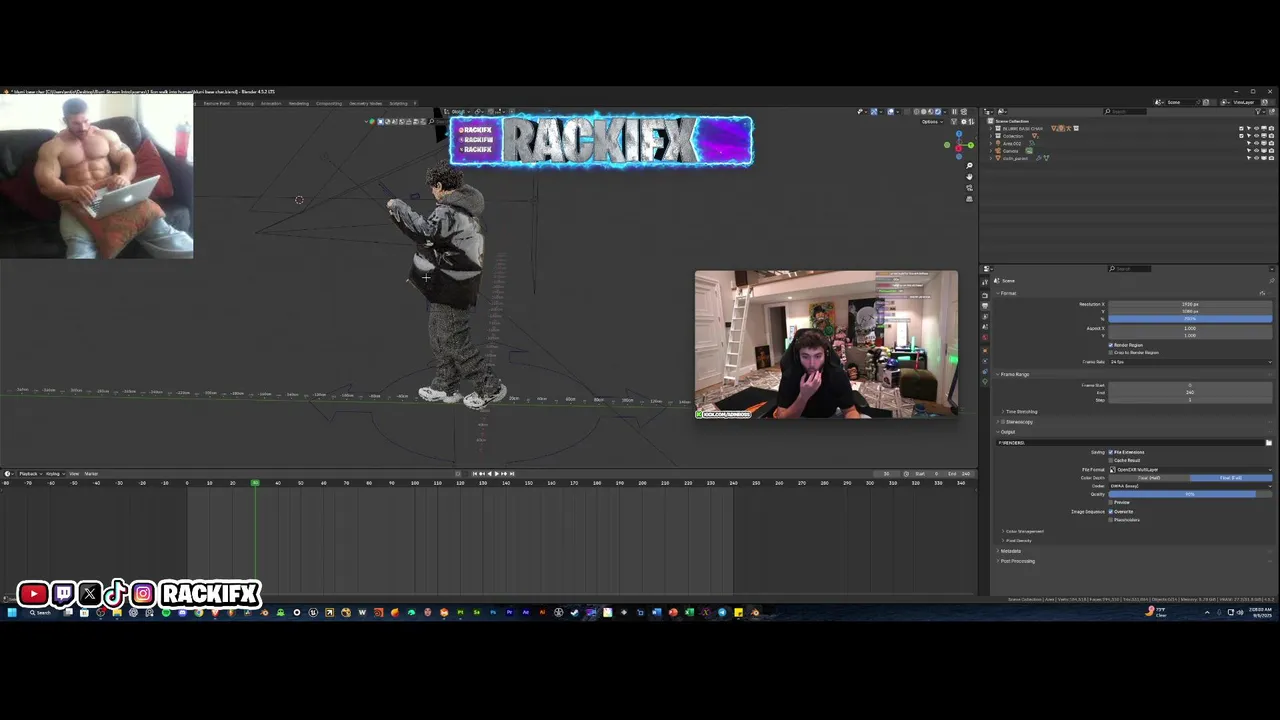Jump to timeline end frame

click(x=512, y=474)
